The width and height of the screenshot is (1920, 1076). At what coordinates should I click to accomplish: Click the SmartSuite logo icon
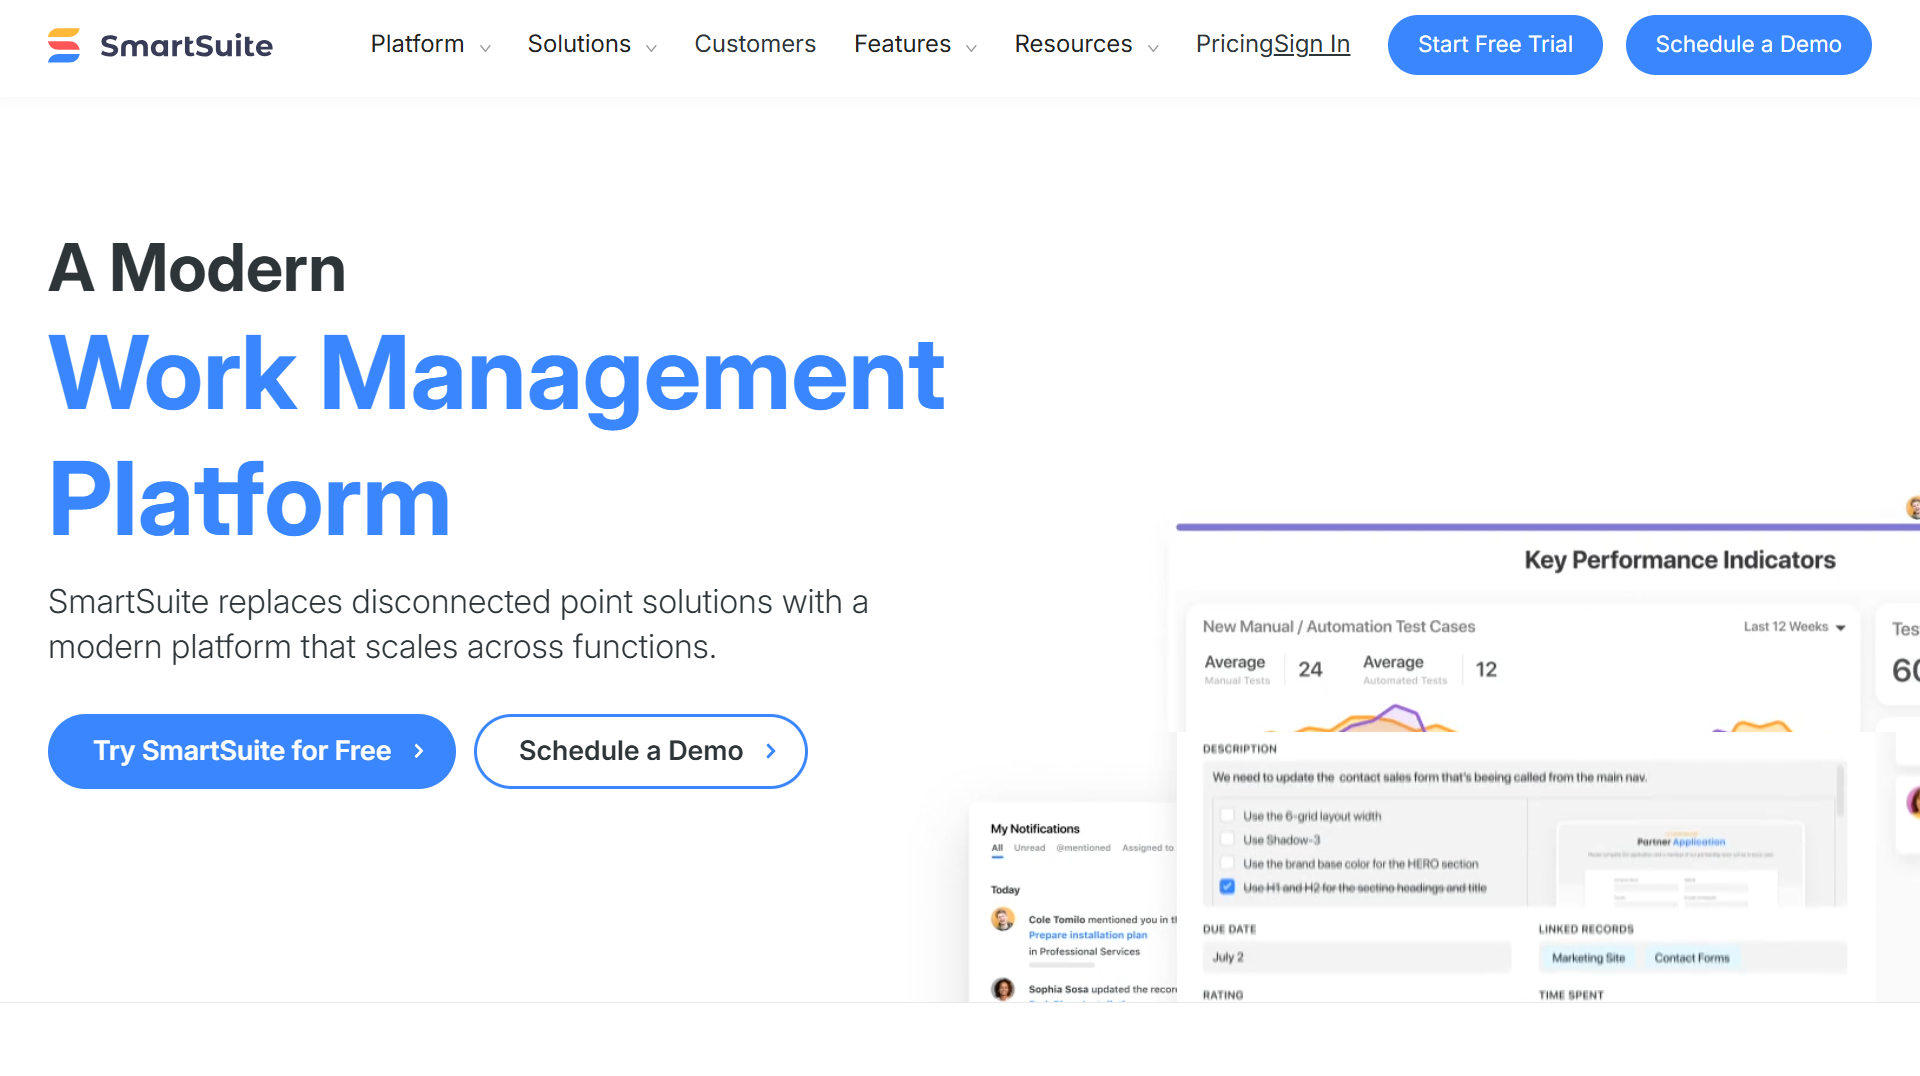(62, 45)
